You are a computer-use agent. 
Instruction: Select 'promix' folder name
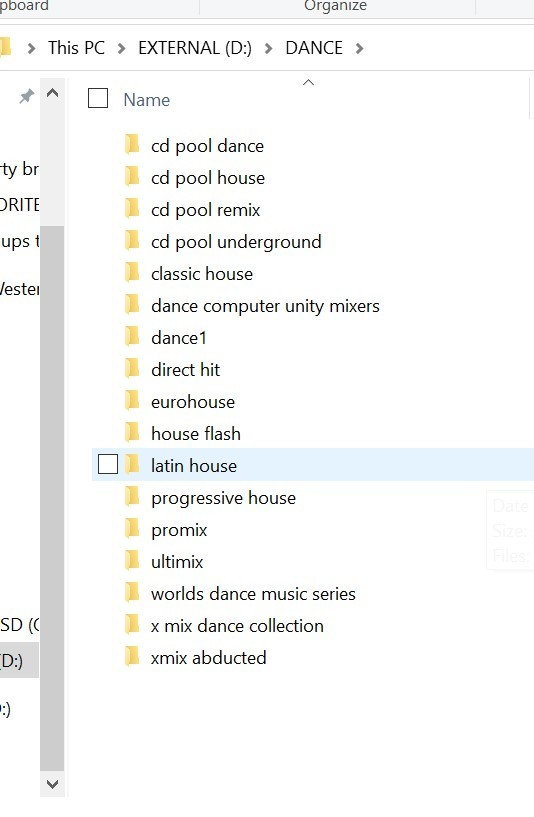[179, 530]
